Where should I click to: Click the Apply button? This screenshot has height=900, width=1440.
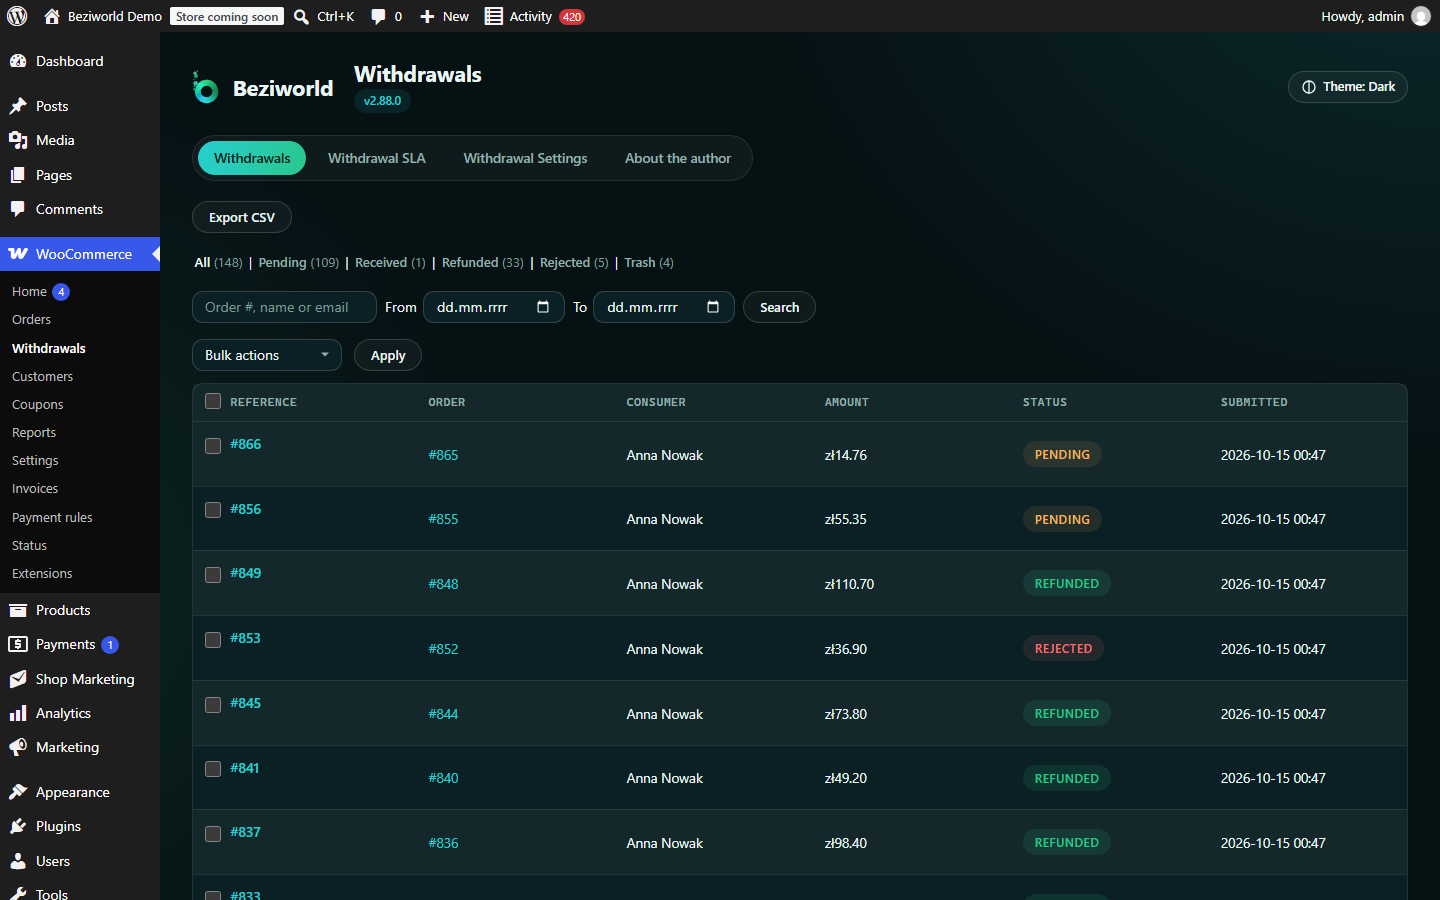[388, 355]
